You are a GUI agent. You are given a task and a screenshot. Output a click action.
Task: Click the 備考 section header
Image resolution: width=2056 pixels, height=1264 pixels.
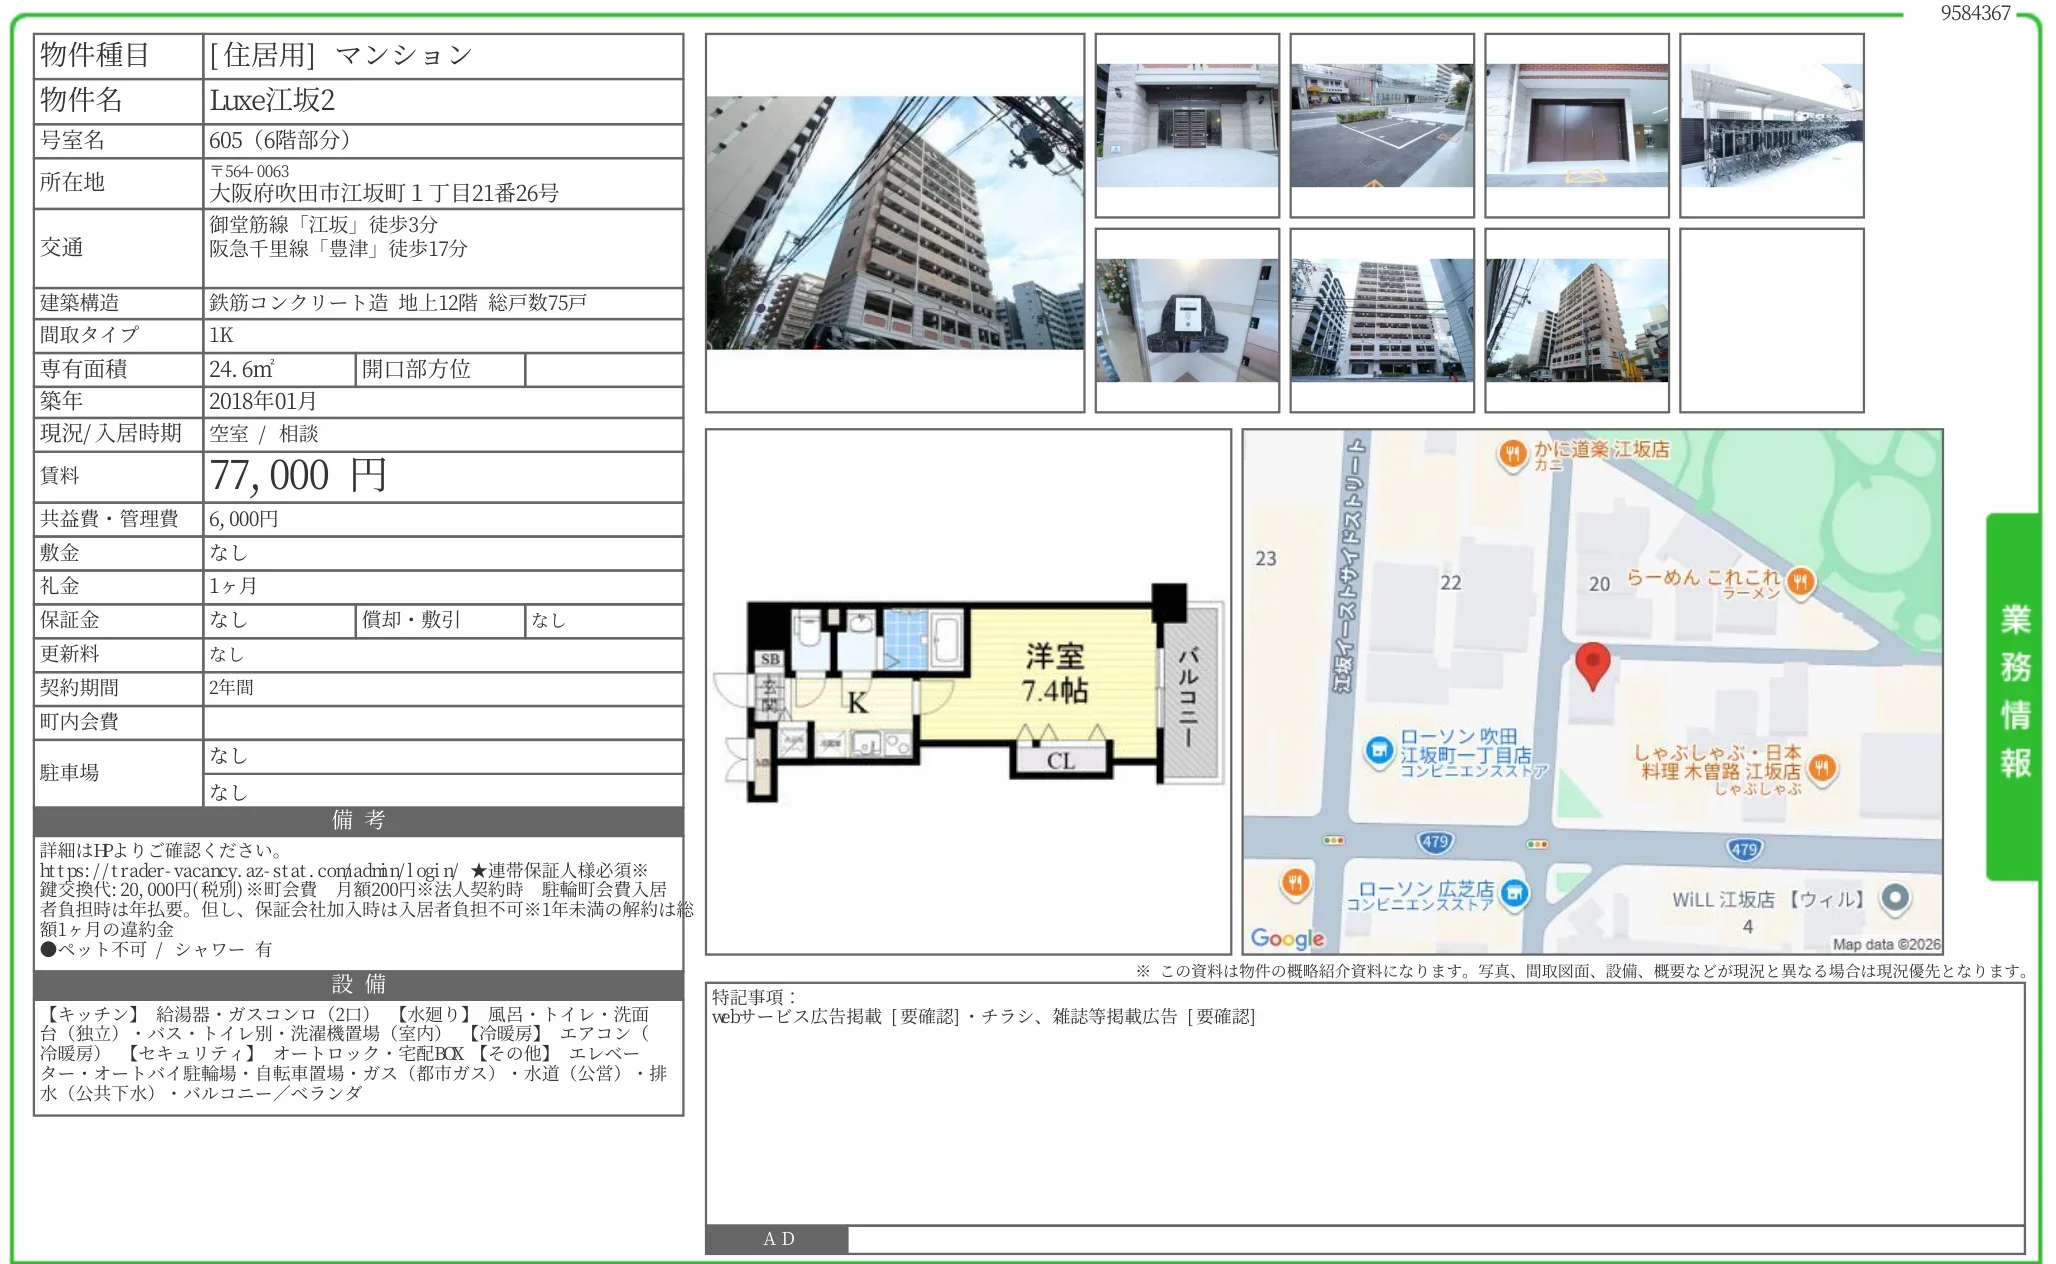359,821
